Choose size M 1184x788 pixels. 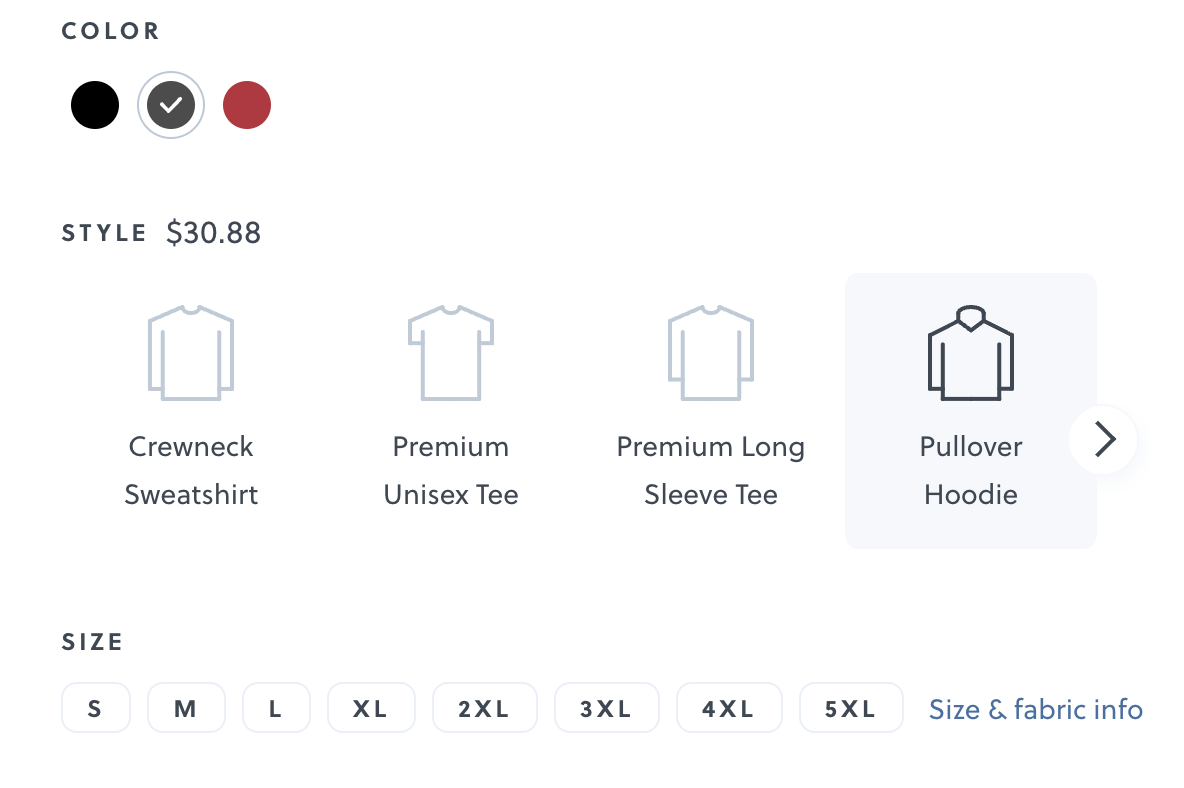point(186,709)
